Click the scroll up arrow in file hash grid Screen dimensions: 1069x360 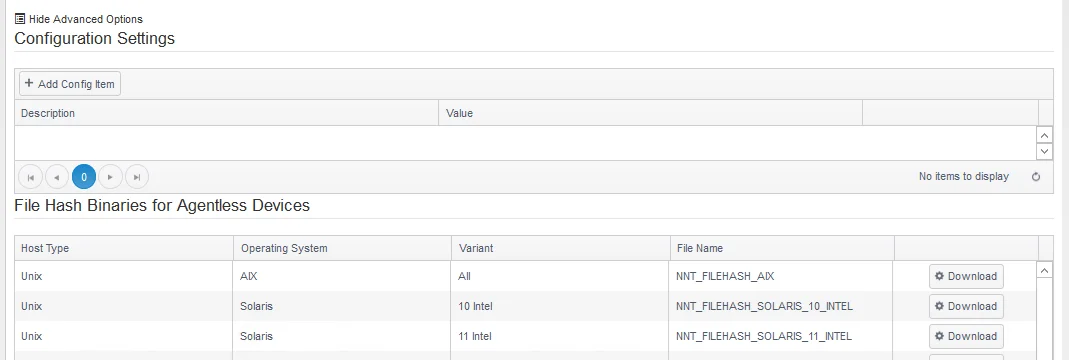coord(1044,271)
